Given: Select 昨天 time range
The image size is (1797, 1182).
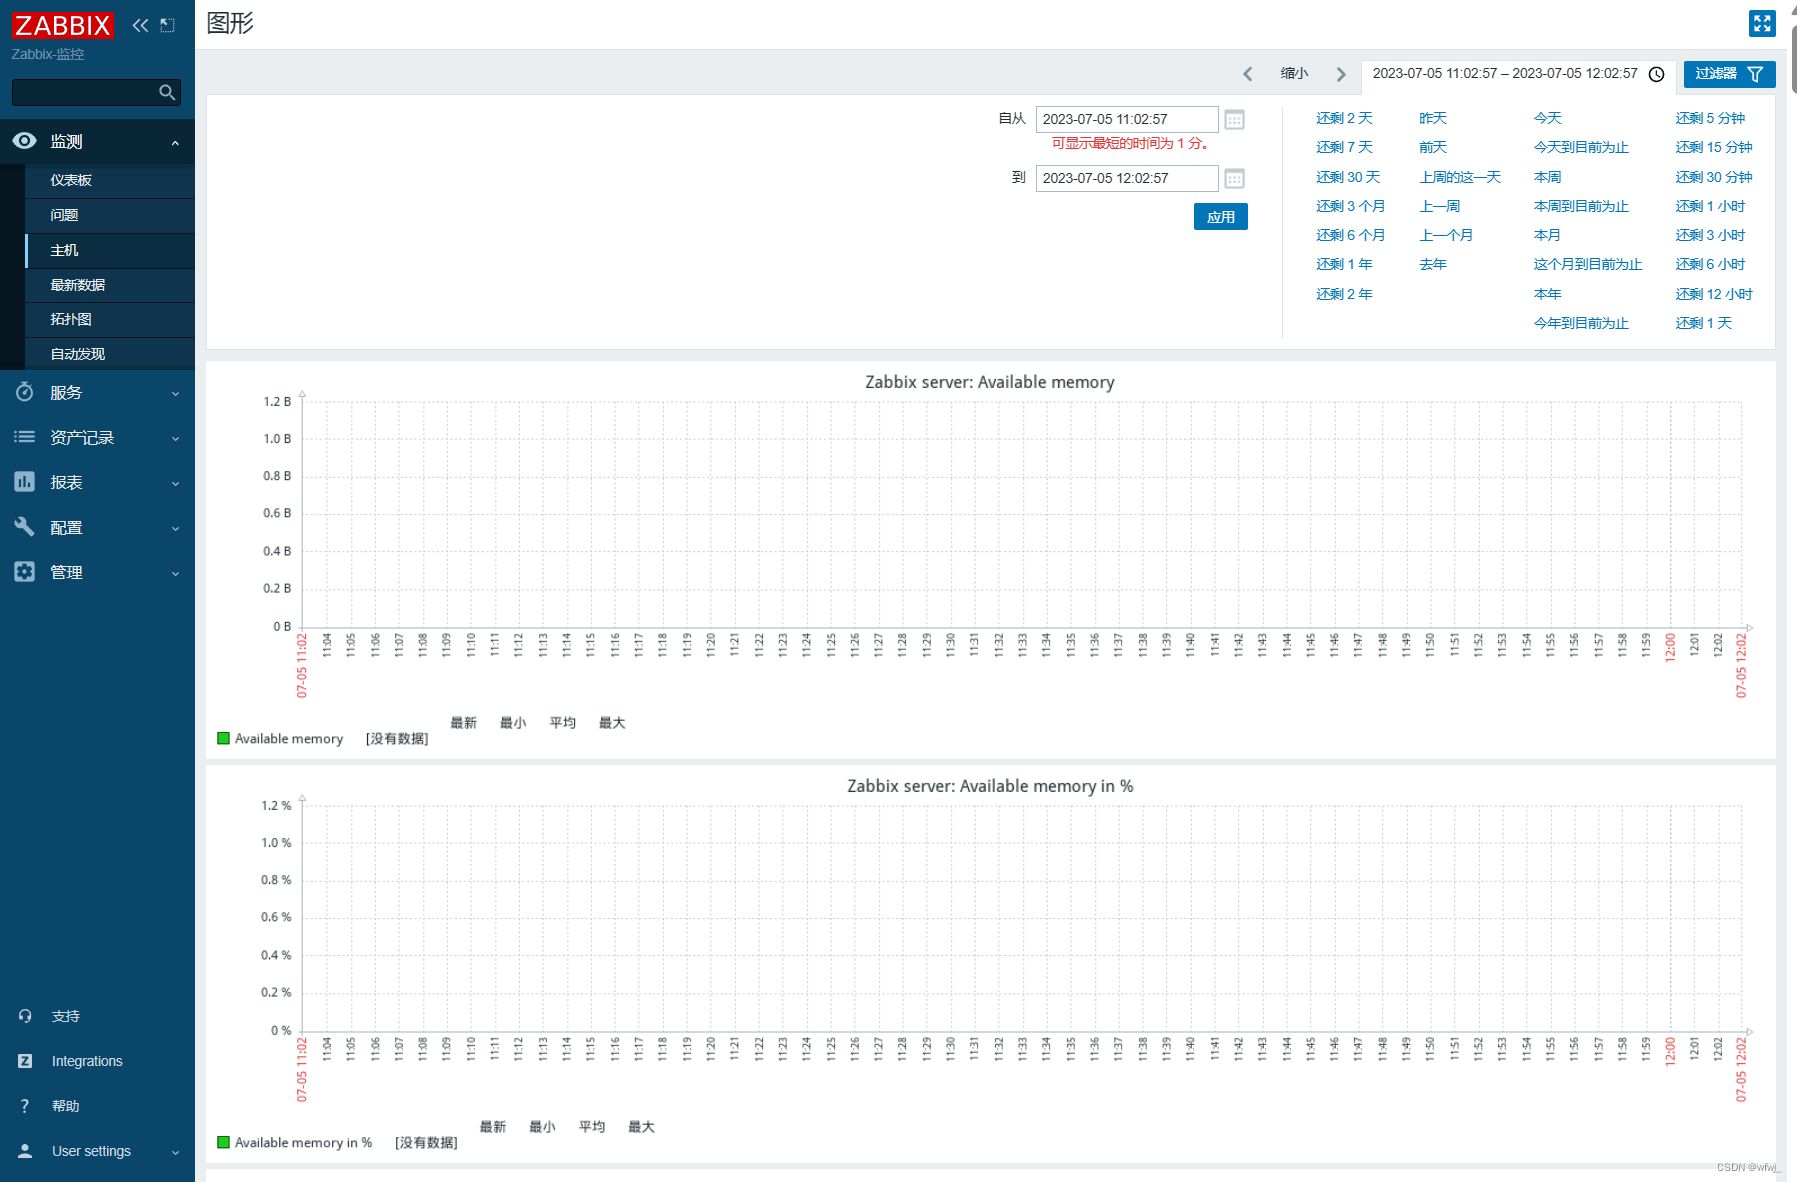Looking at the screenshot, I should [x=1433, y=118].
